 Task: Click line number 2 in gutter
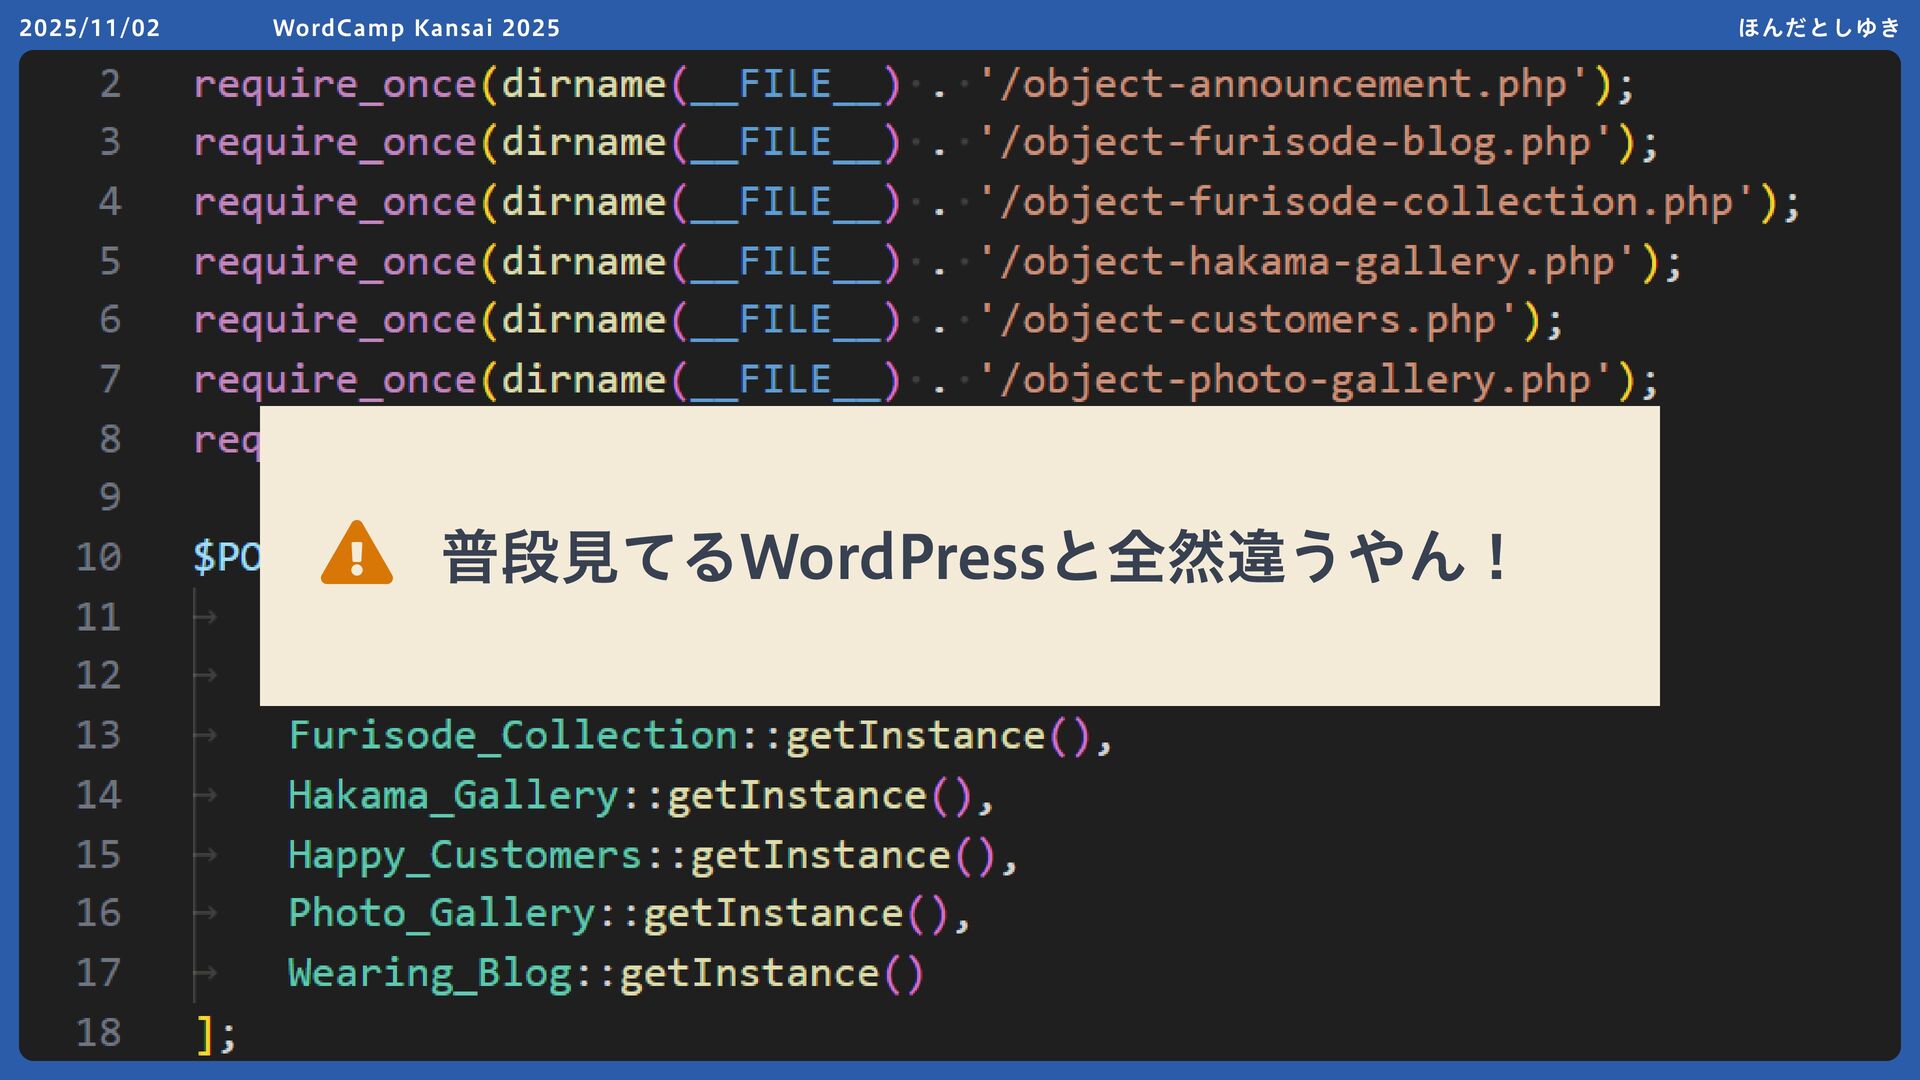coord(110,84)
